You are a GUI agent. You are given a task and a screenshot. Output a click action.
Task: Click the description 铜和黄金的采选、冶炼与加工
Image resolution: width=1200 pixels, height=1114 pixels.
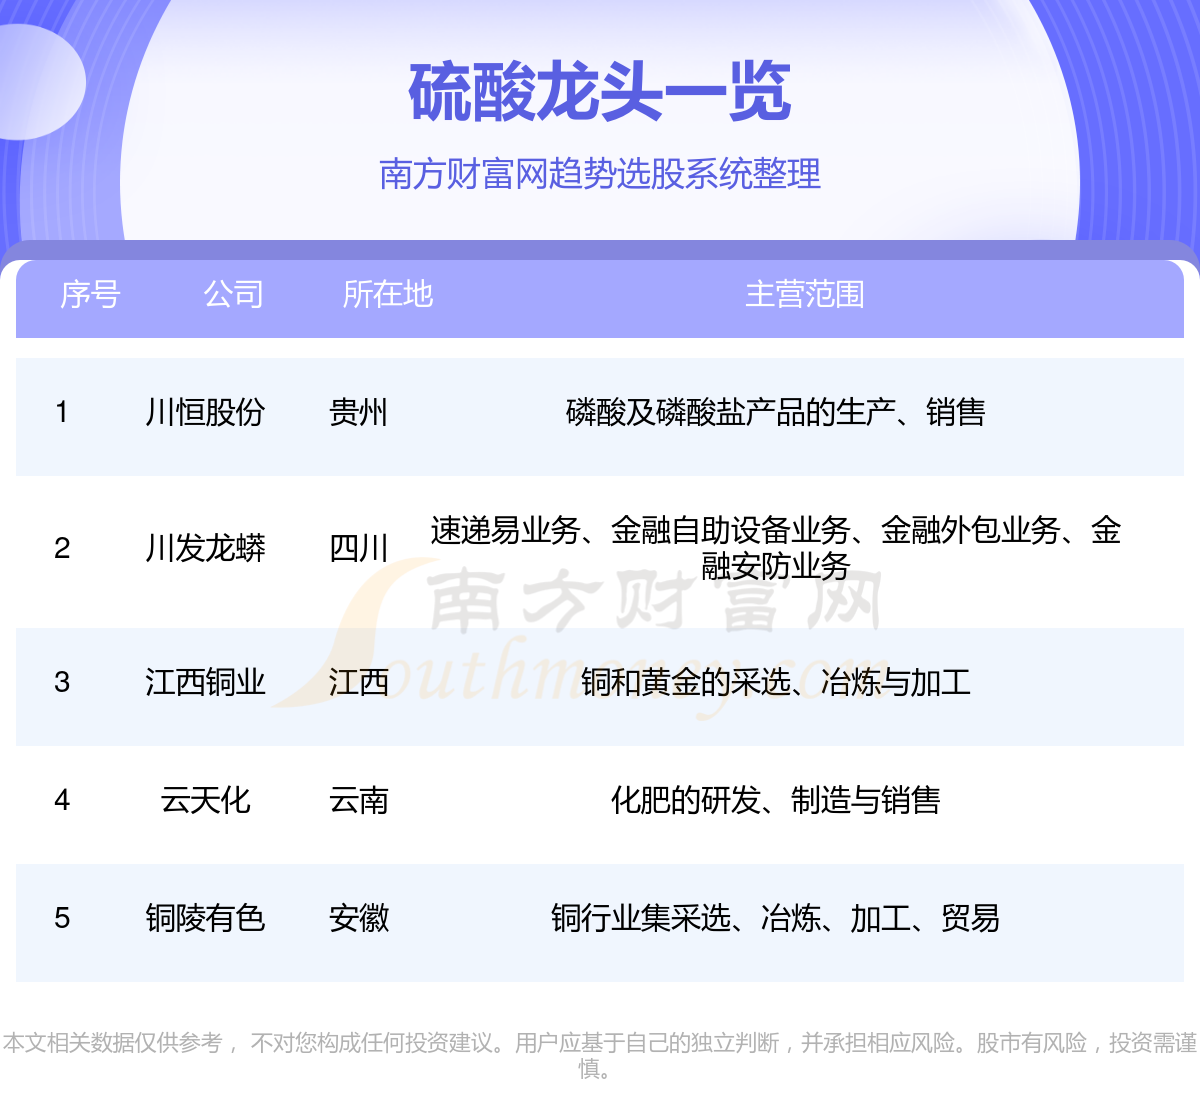tap(776, 682)
